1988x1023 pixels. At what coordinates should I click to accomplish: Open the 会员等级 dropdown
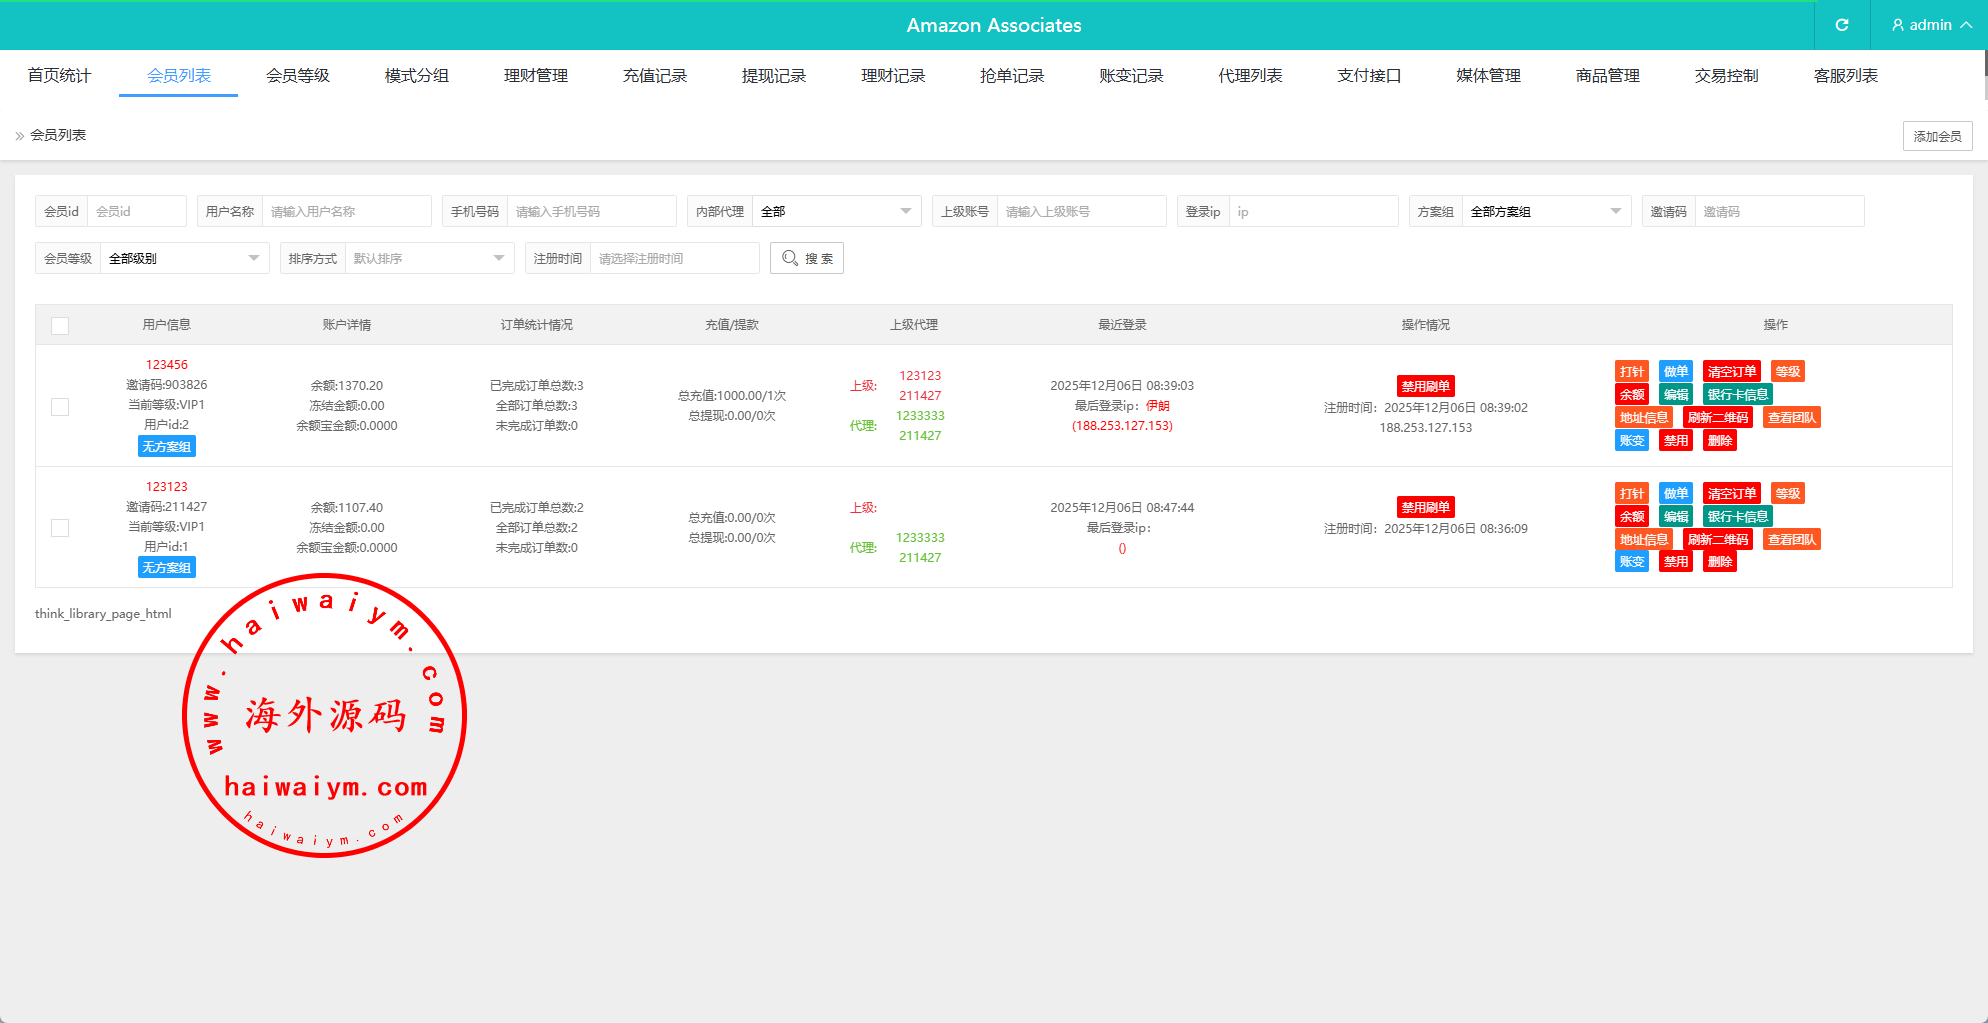pyautogui.click(x=183, y=259)
